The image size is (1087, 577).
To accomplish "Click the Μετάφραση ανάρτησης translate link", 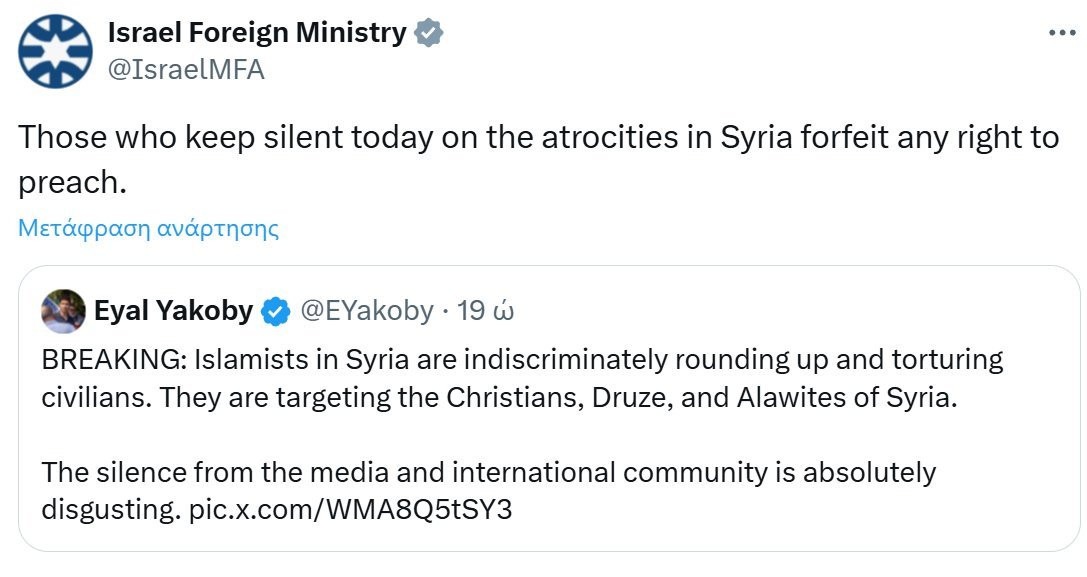I will click(148, 228).
